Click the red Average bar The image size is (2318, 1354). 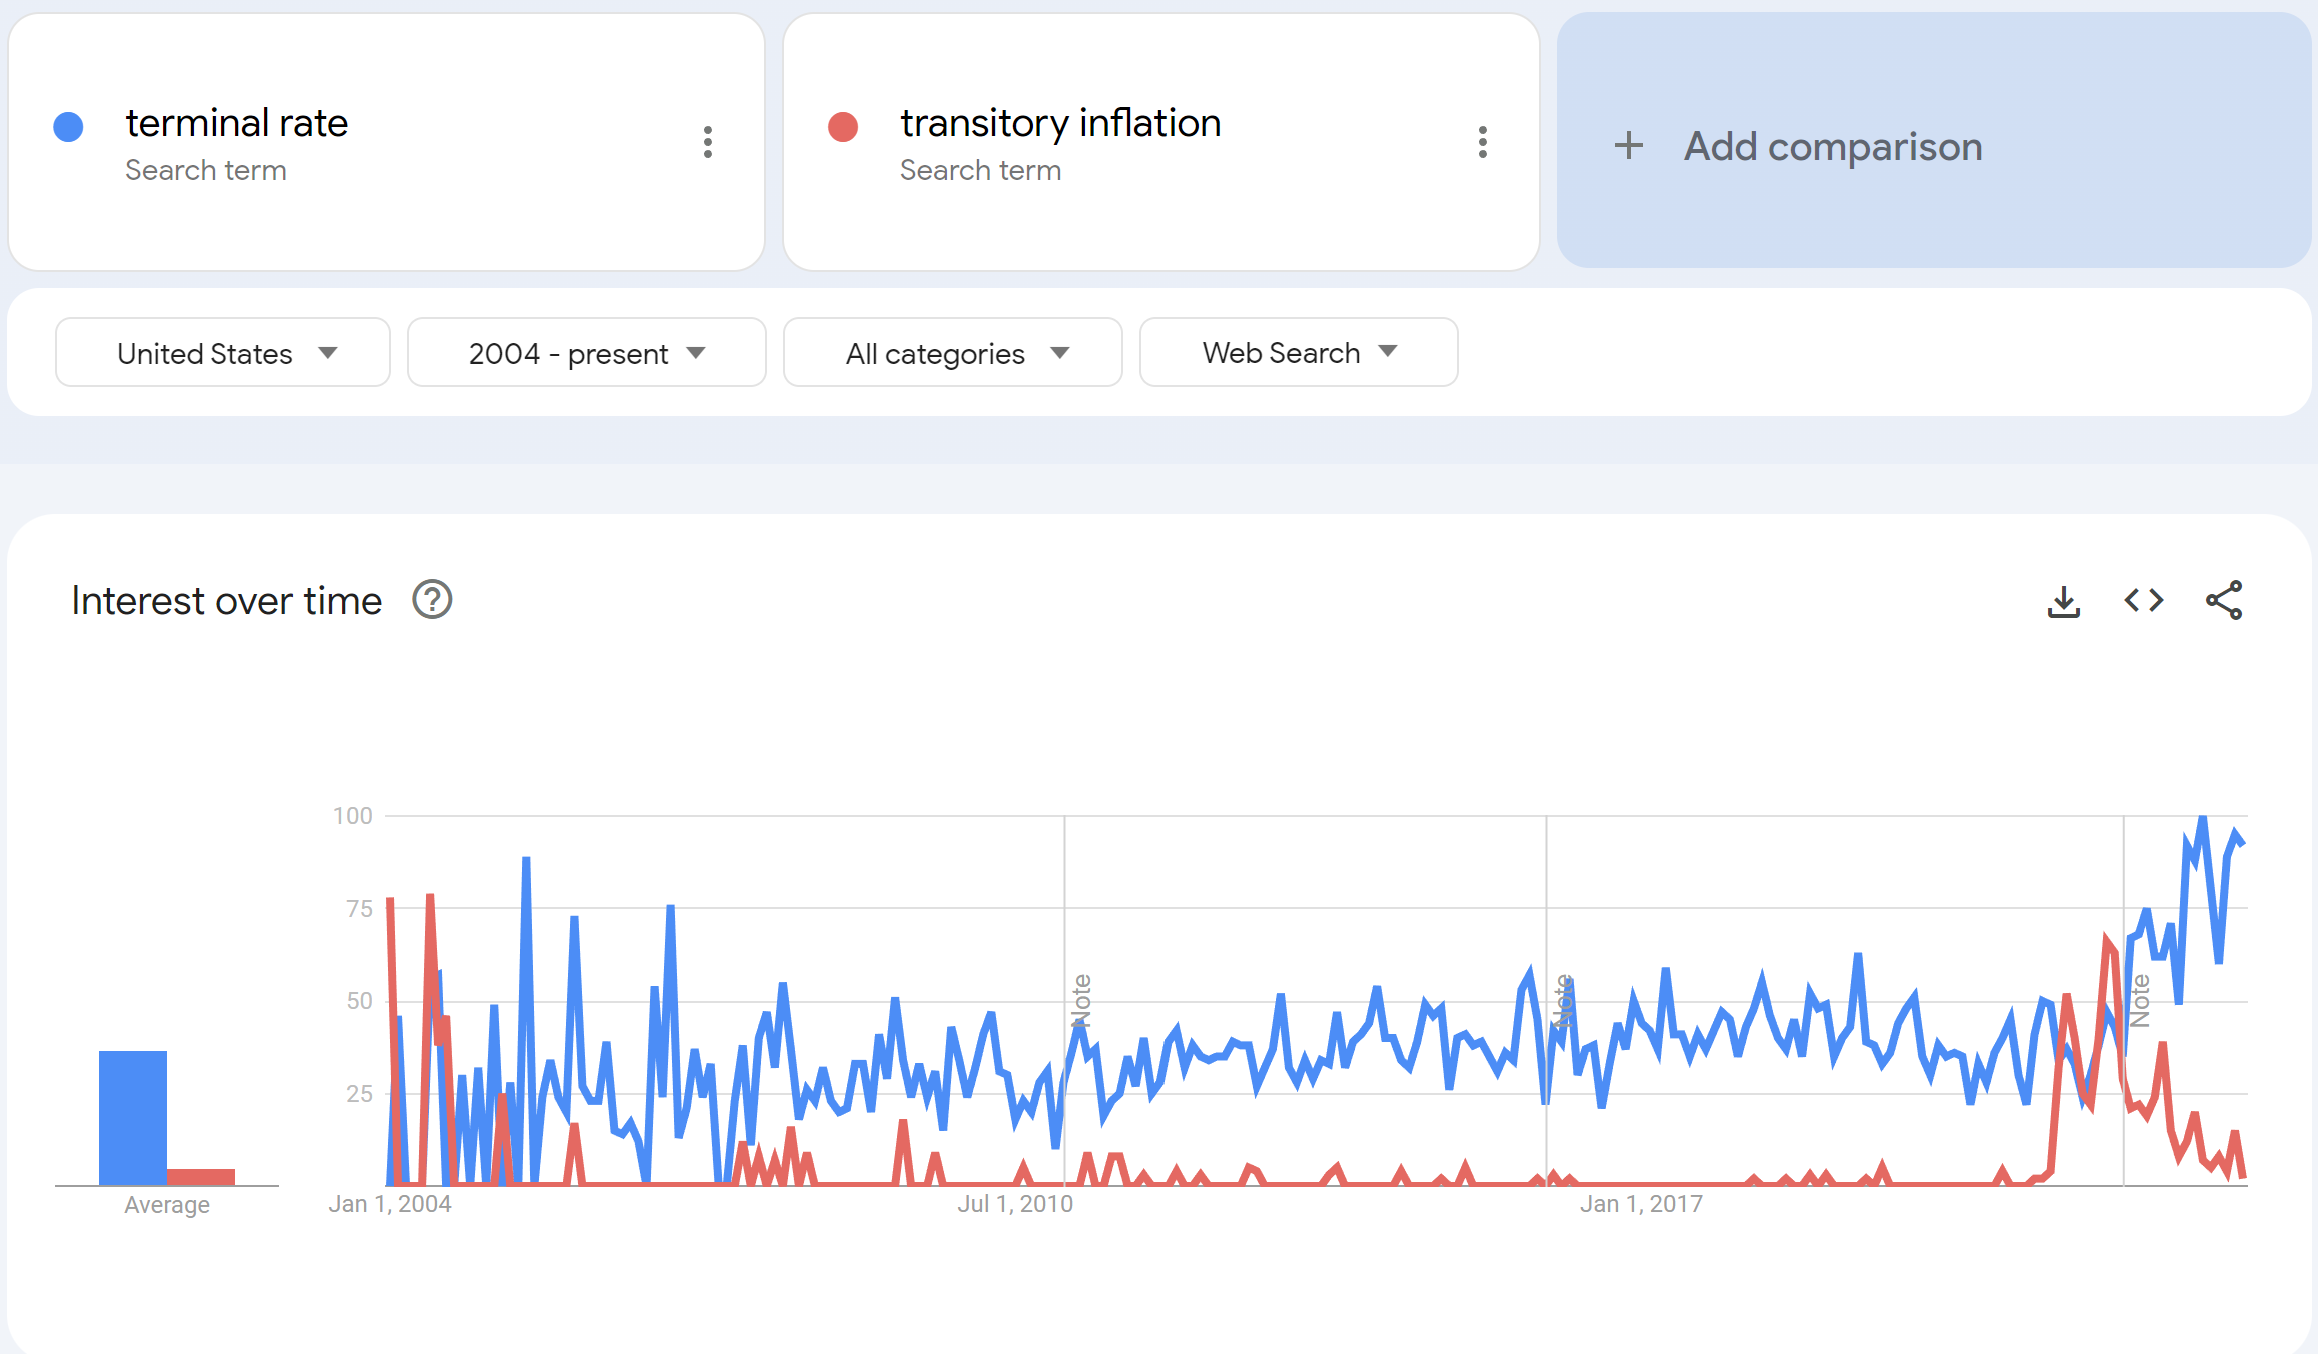click(x=201, y=1178)
